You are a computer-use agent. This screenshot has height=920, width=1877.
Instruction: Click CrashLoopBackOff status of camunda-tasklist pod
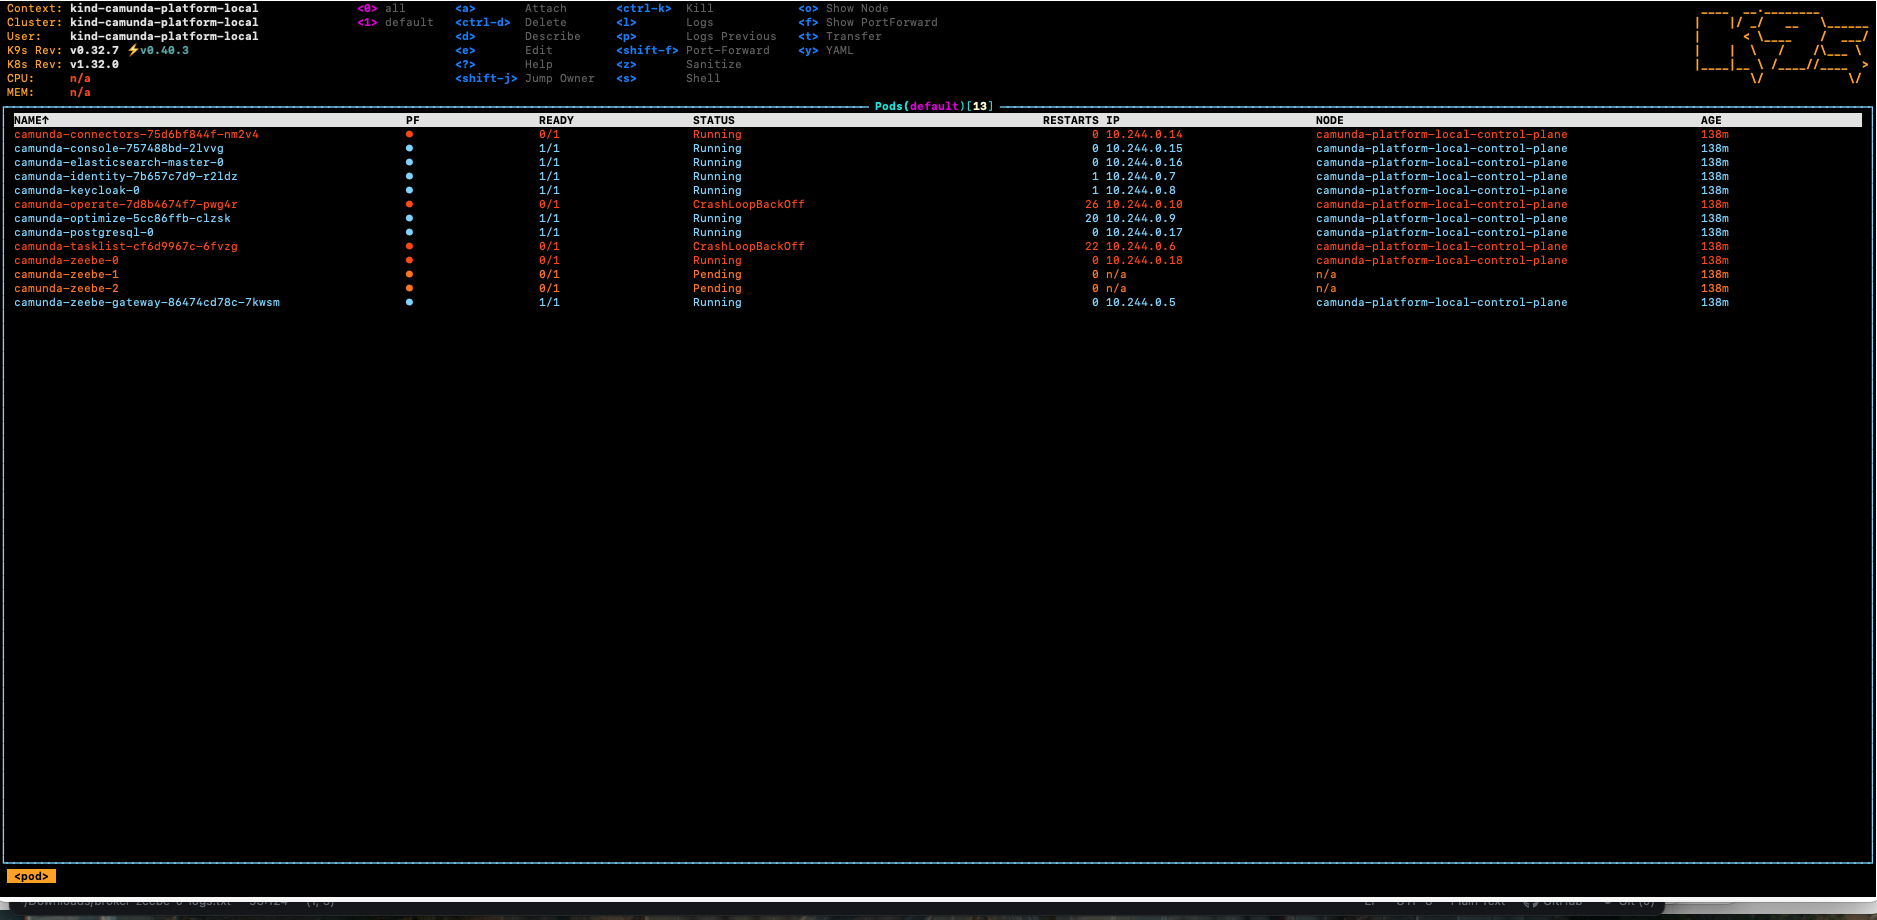pos(748,246)
